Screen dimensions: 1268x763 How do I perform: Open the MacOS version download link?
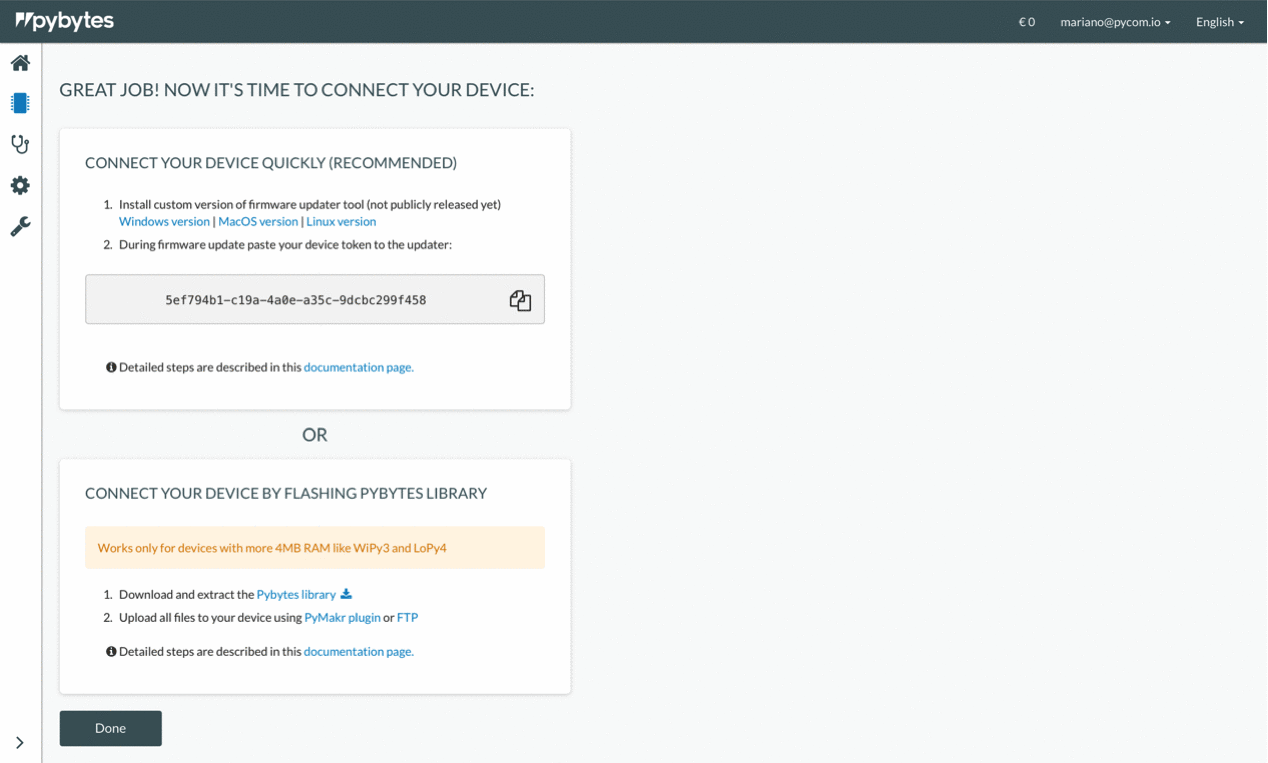[258, 222]
